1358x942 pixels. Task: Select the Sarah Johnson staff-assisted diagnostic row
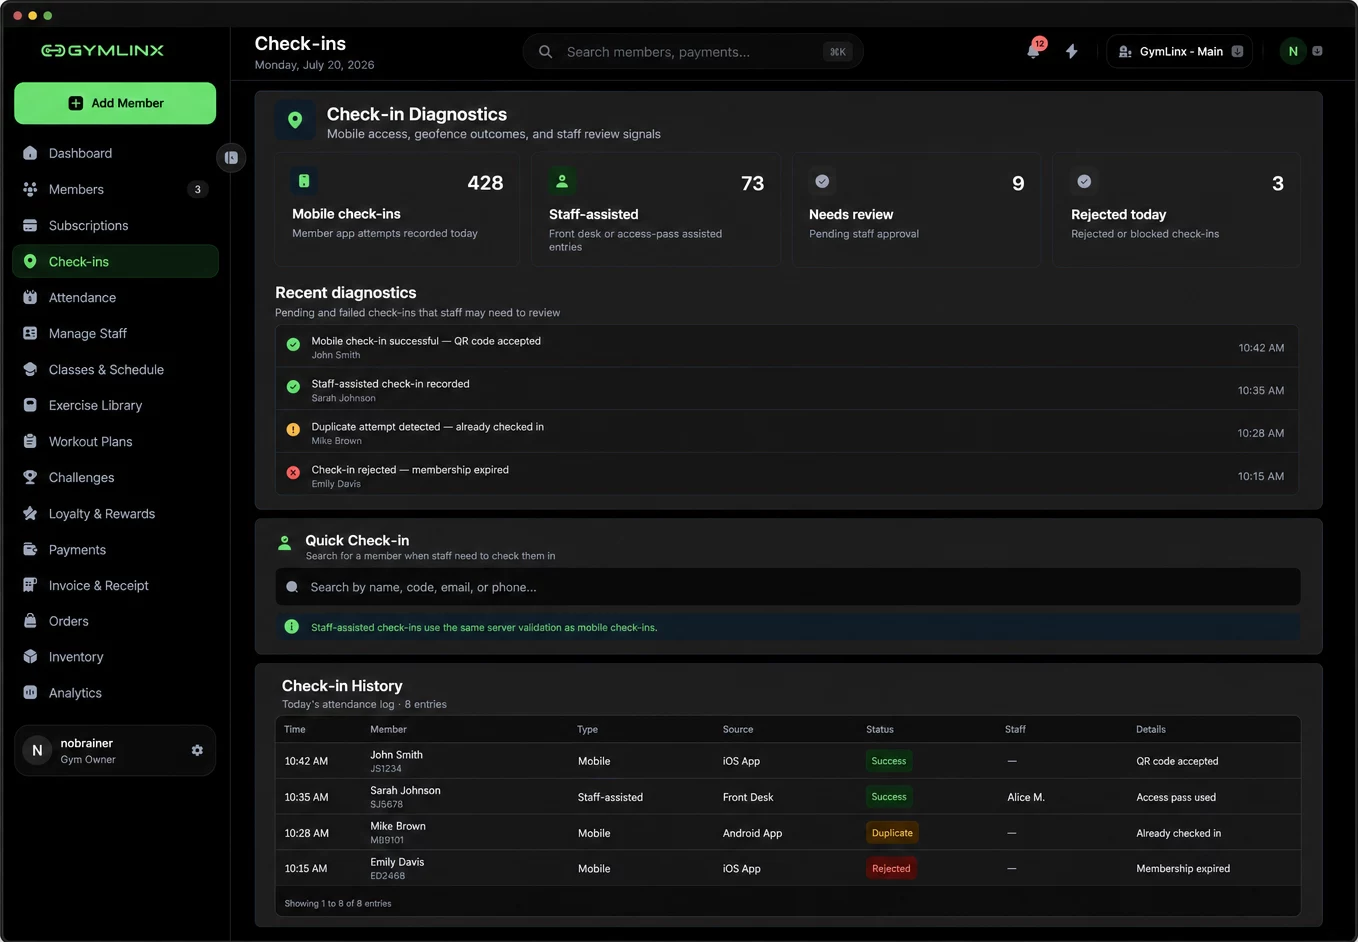tap(787, 390)
